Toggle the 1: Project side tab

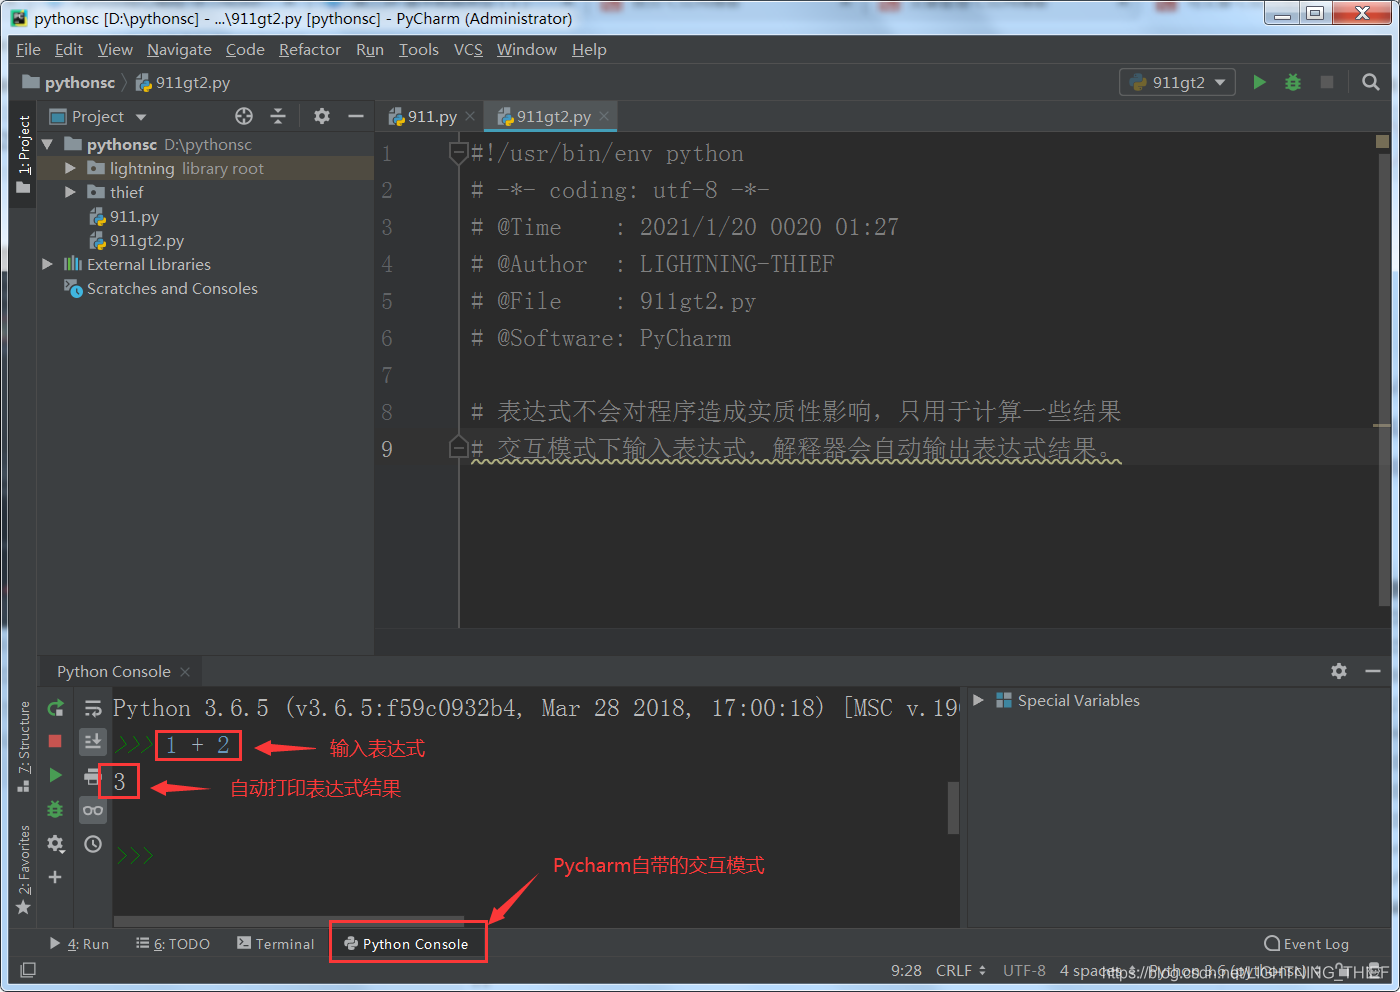(23, 153)
